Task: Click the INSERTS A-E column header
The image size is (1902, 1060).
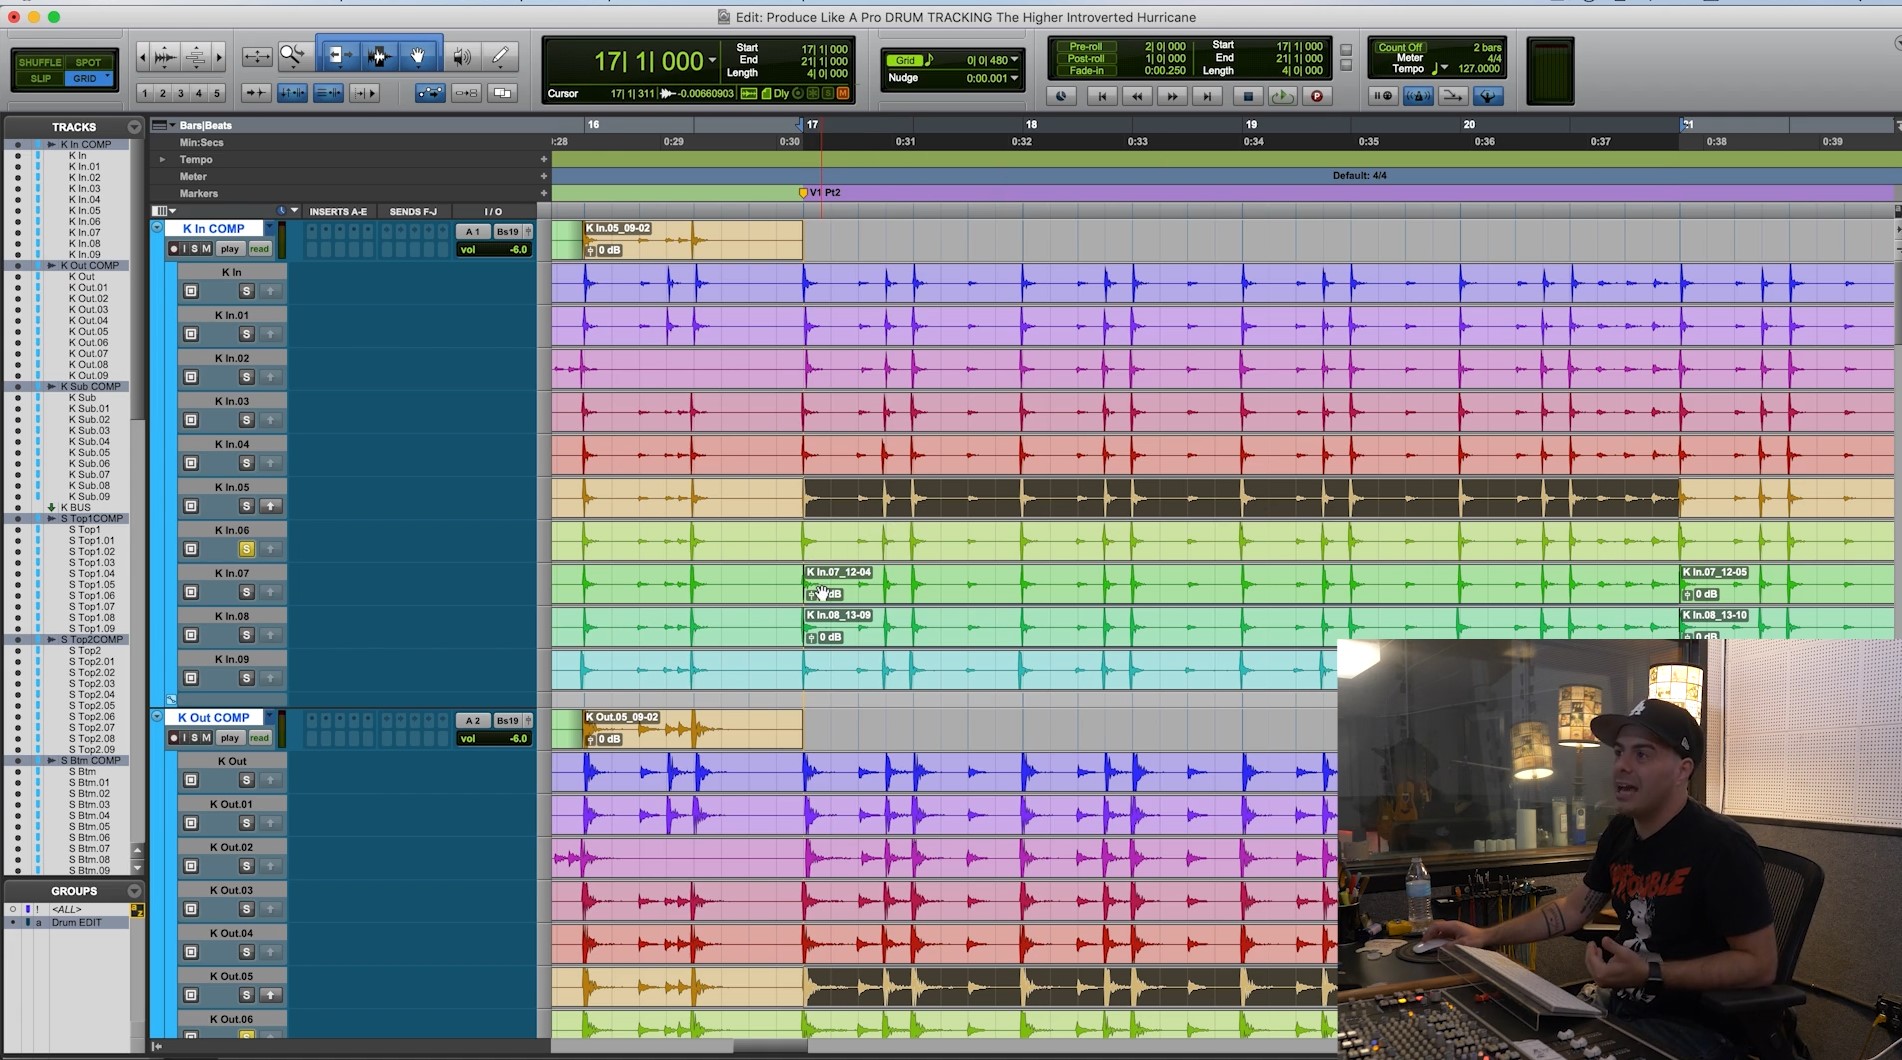Action: (338, 212)
